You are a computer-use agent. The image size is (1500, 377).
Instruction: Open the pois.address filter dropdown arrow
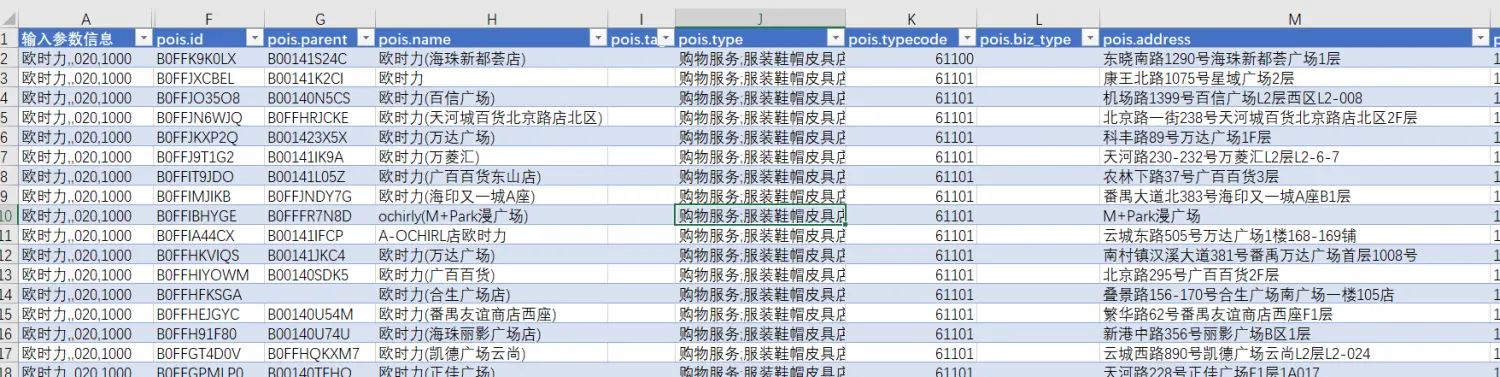1481,39
